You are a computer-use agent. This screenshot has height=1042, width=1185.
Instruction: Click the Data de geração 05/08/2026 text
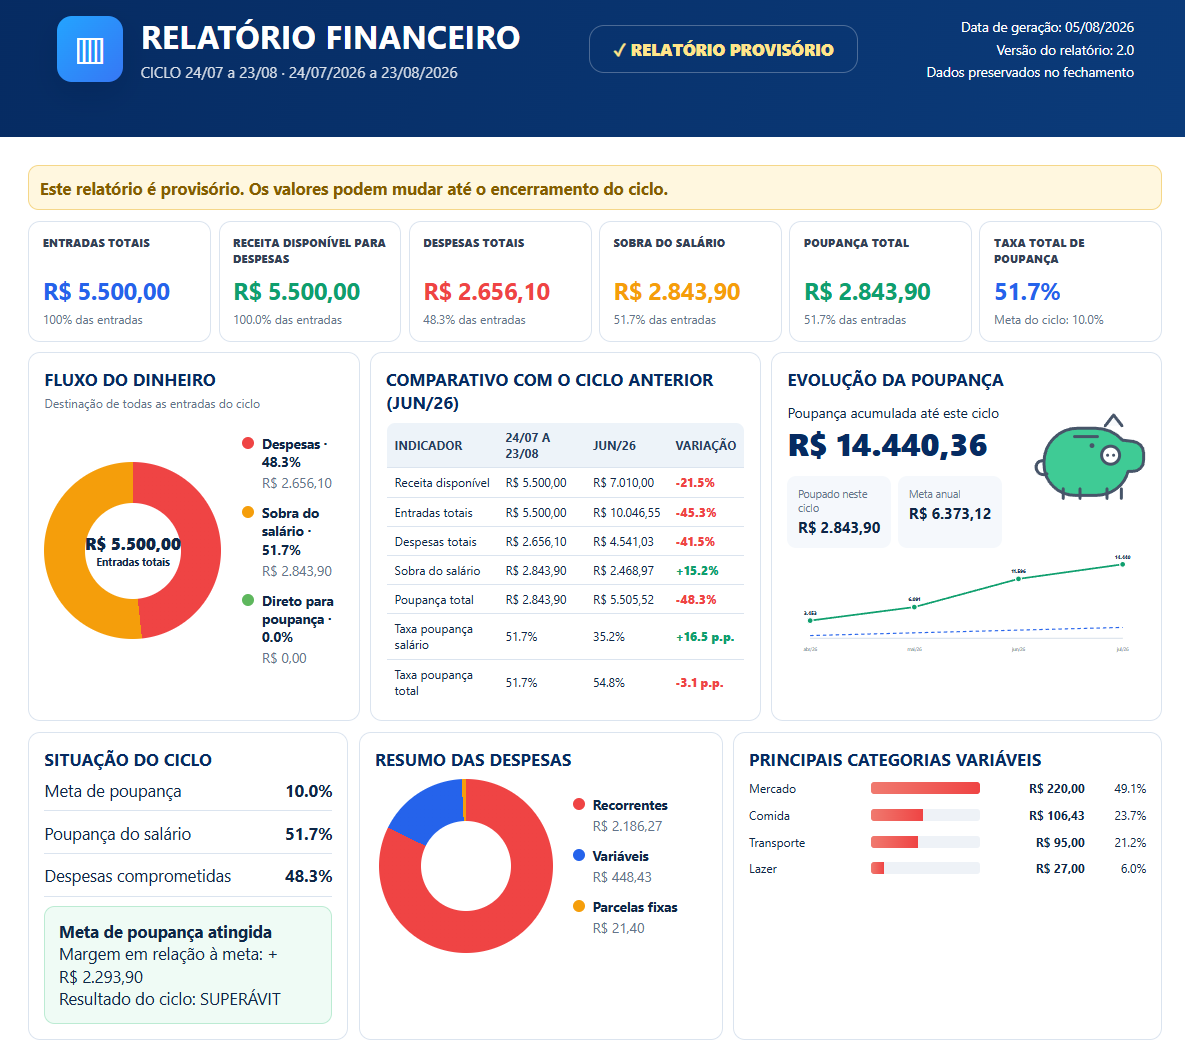coord(1047,27)
